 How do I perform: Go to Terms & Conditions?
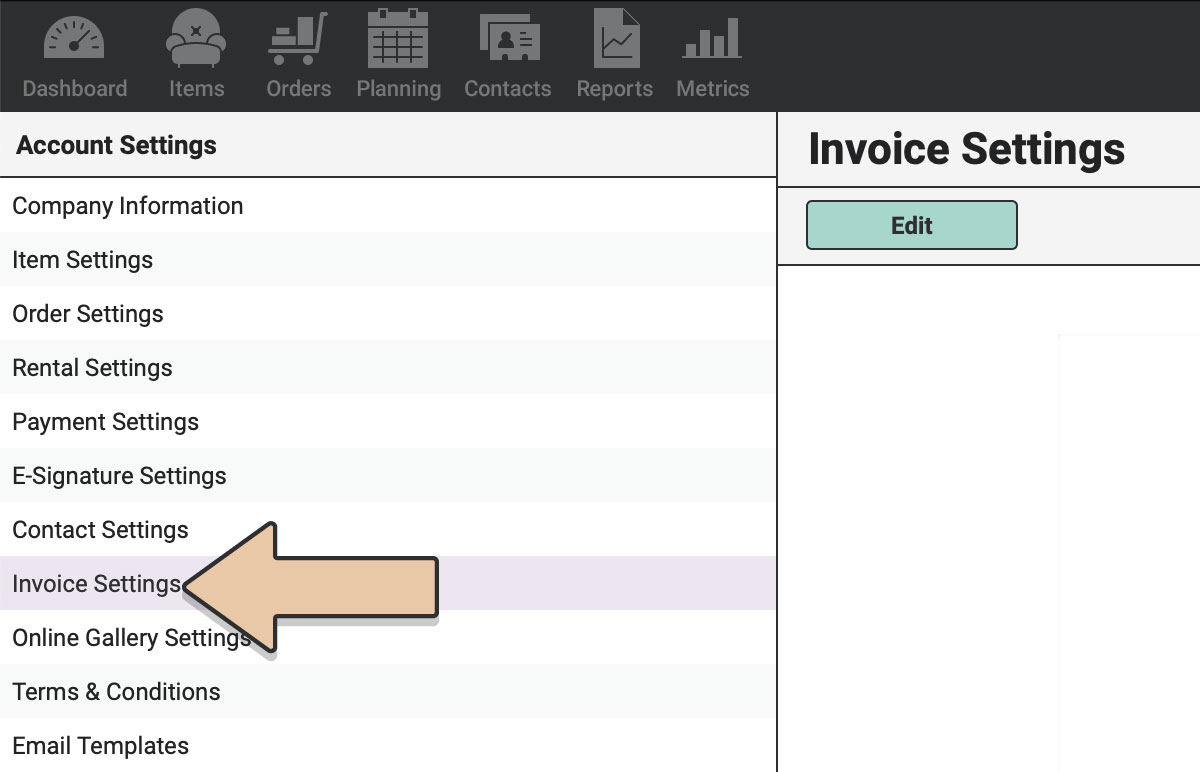388,692
